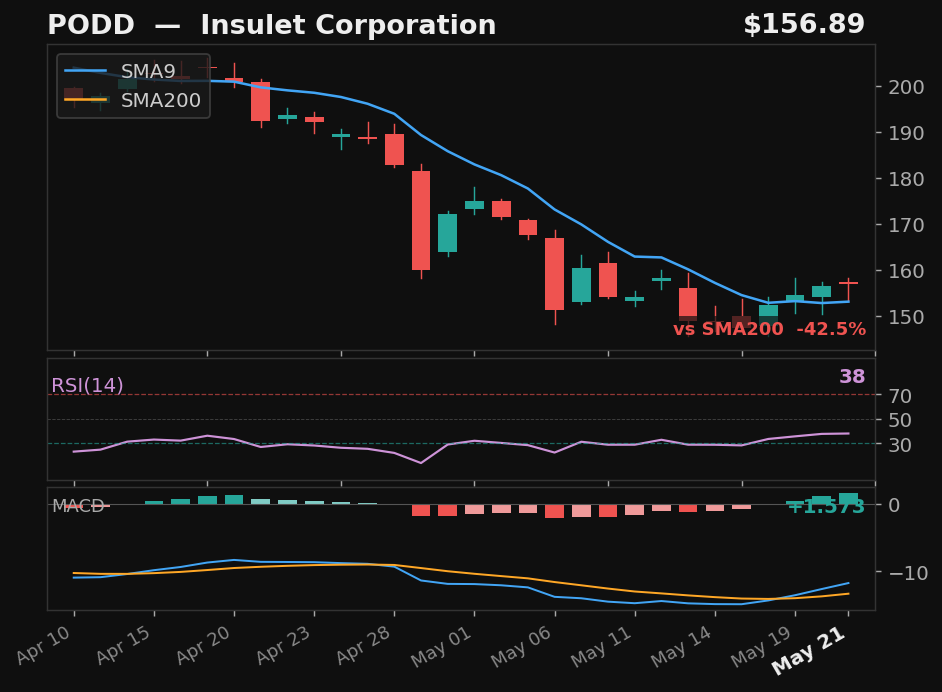The image size is (942, 692).
Task: Click the RSI line's lowest dip point
Action: [x=421, y=463]
